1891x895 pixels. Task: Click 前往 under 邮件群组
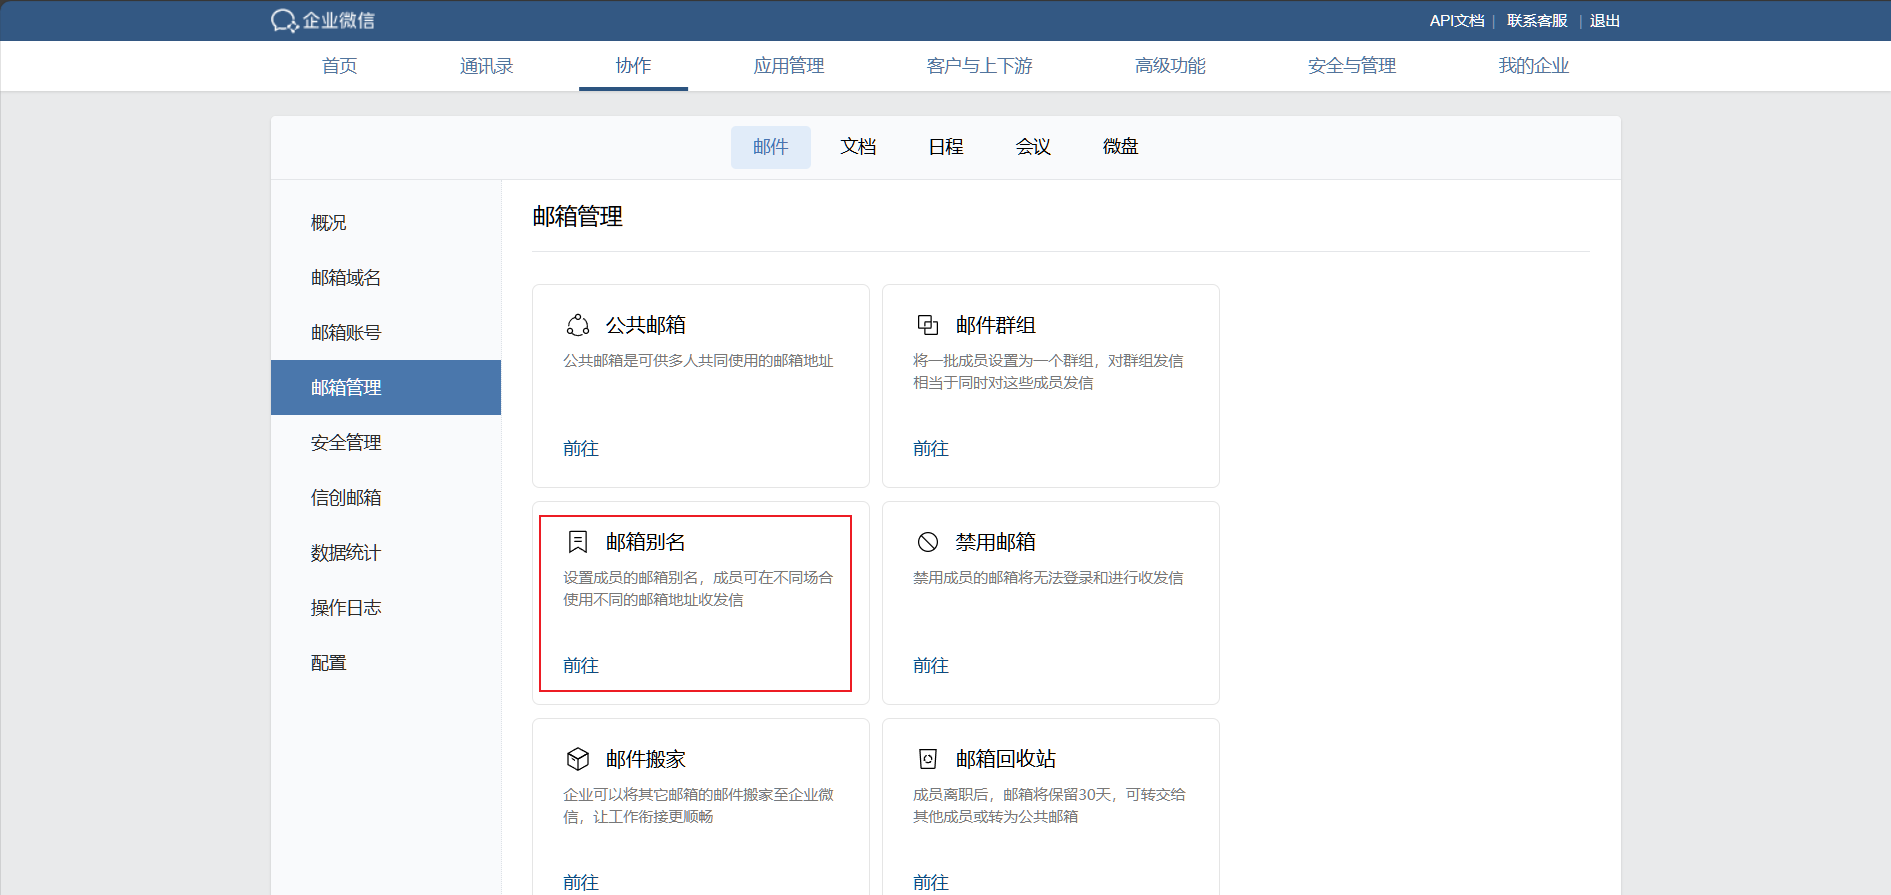click(x=931, y=449)
